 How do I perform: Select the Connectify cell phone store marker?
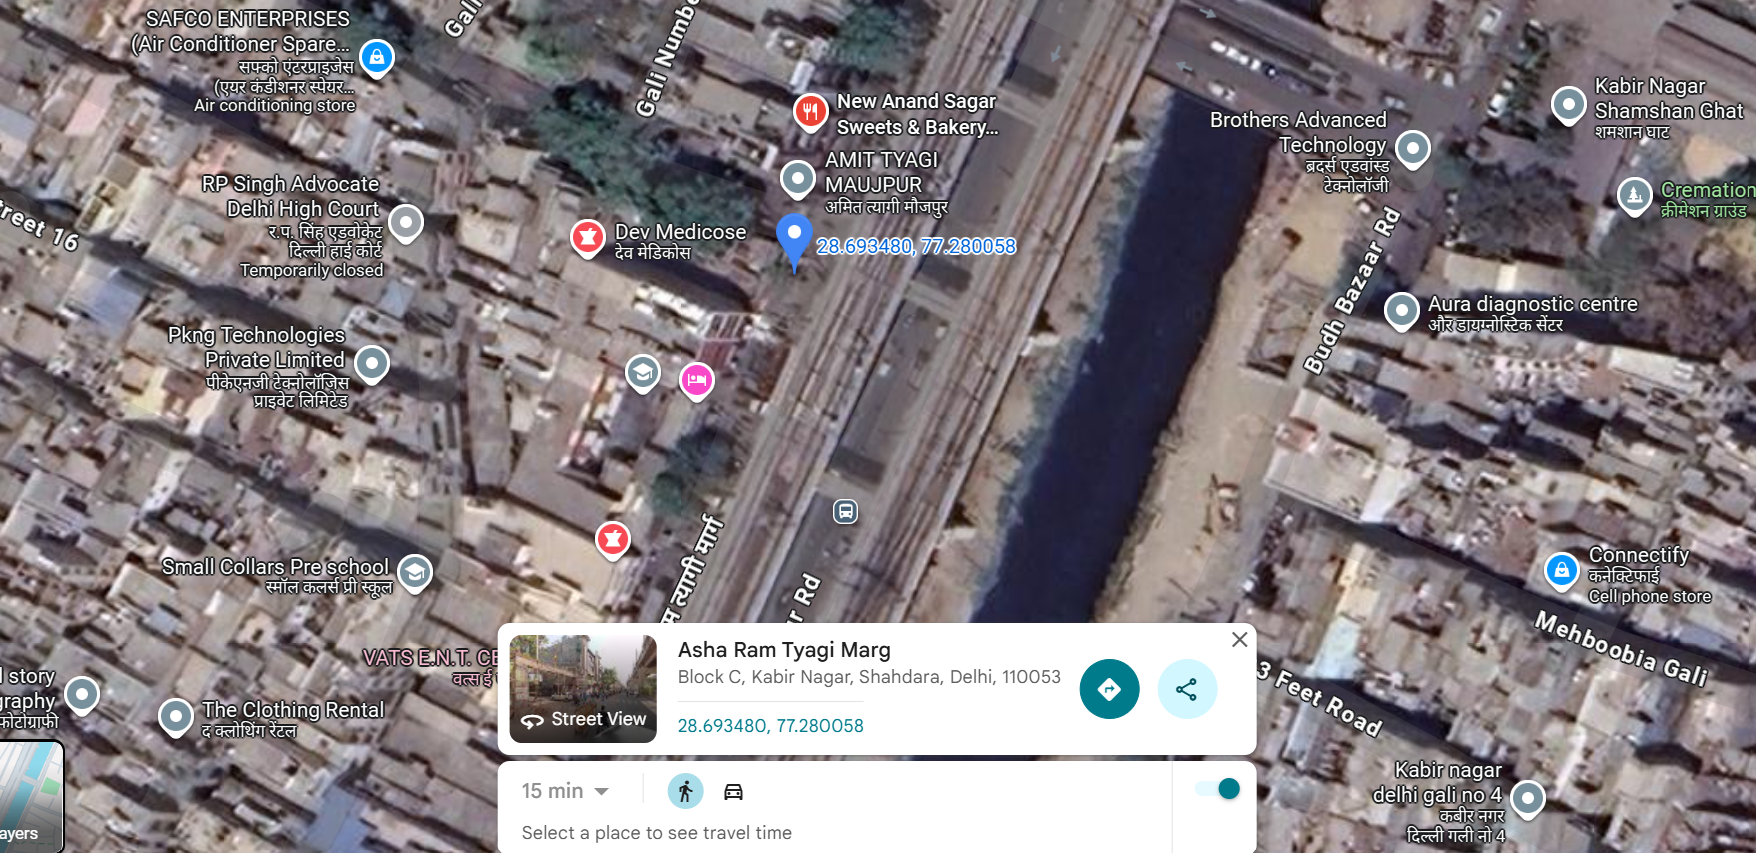pyautogui.click(x=1560, y=570)
